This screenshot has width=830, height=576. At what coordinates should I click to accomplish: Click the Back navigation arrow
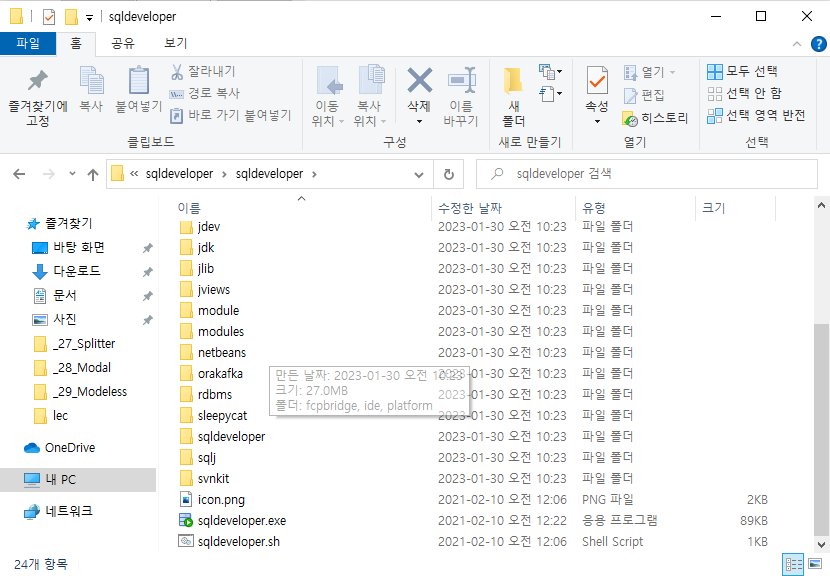pos(19,174)
